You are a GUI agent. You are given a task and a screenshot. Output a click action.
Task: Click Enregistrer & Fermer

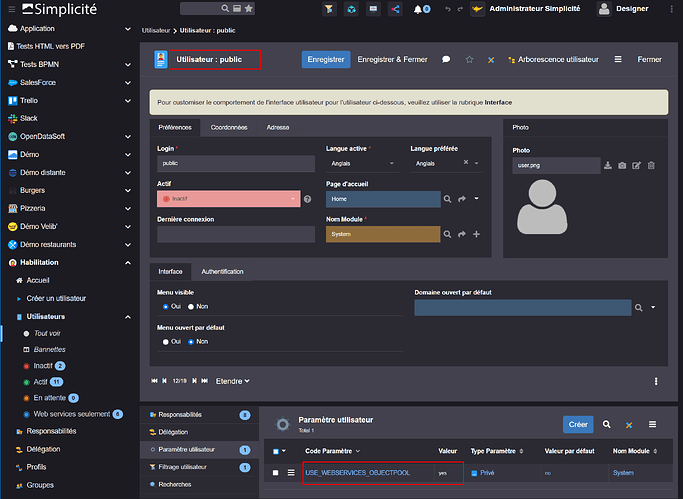tap(392, 60)
